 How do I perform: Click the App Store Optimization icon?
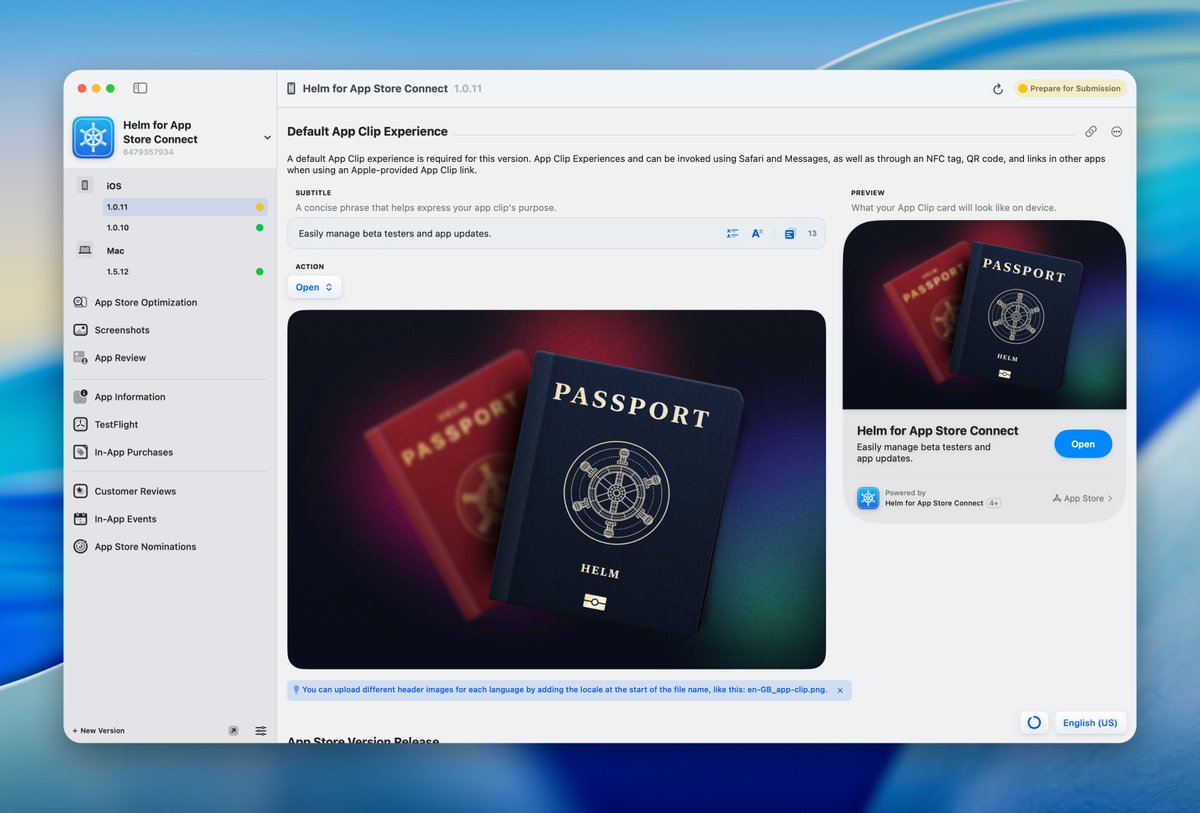coord(81,302)
